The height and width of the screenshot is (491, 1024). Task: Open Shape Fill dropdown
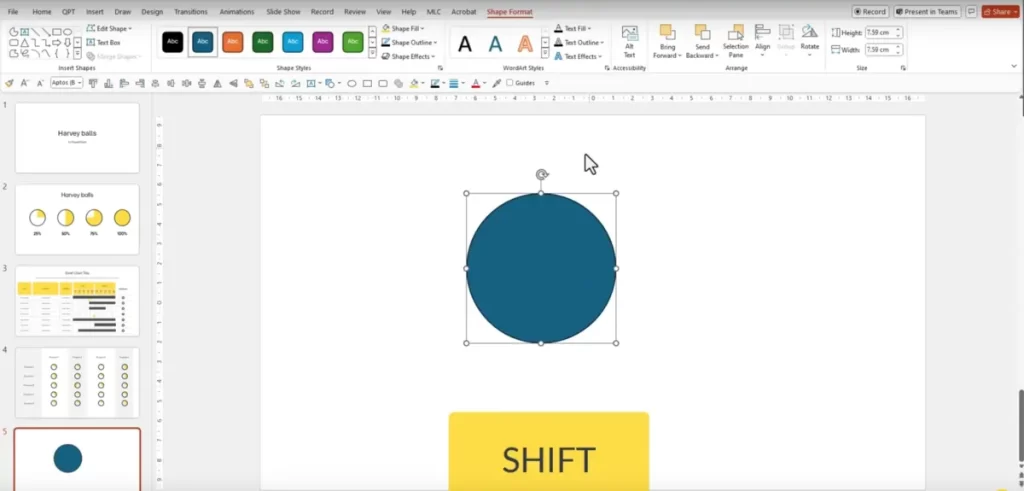tap(403, 29)
